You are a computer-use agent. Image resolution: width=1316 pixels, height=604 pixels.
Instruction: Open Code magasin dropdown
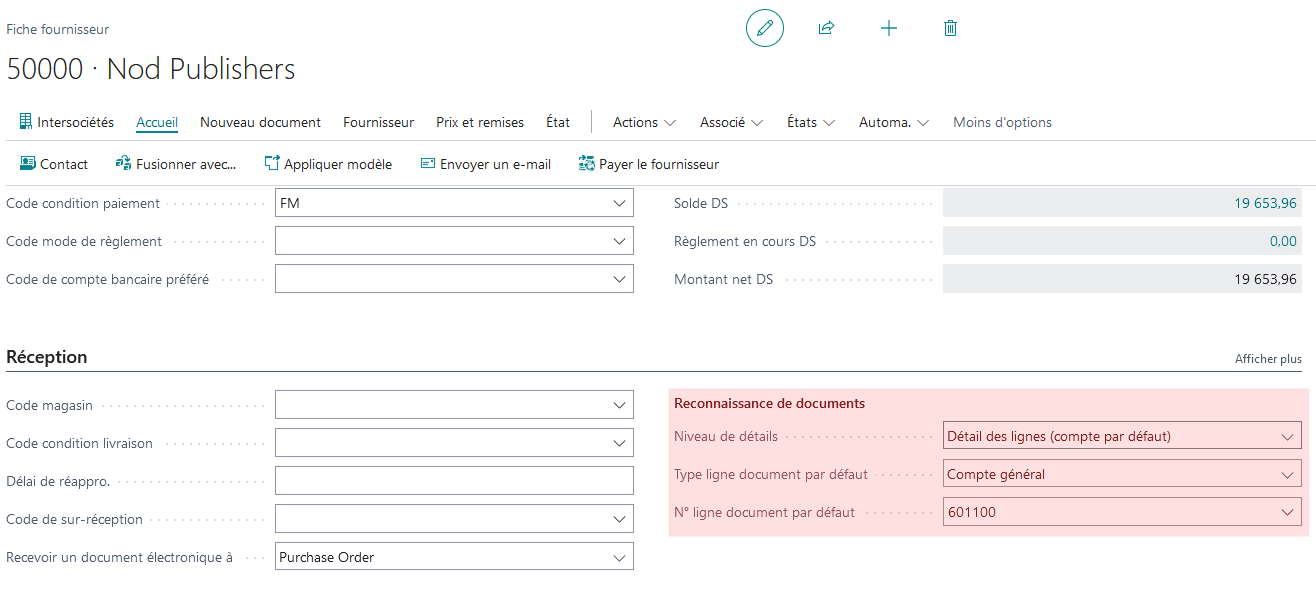click(619, 405)
